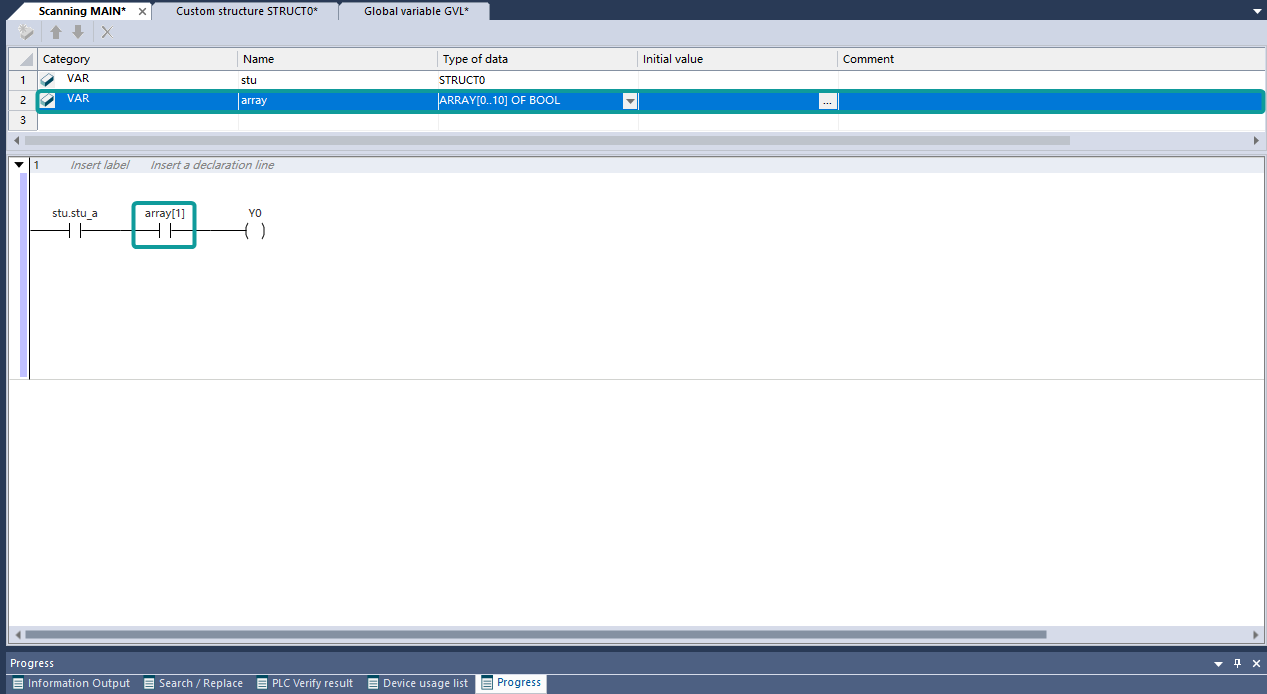Click the Insert label link
1267x694 pixels.
[x=99, y=165]
